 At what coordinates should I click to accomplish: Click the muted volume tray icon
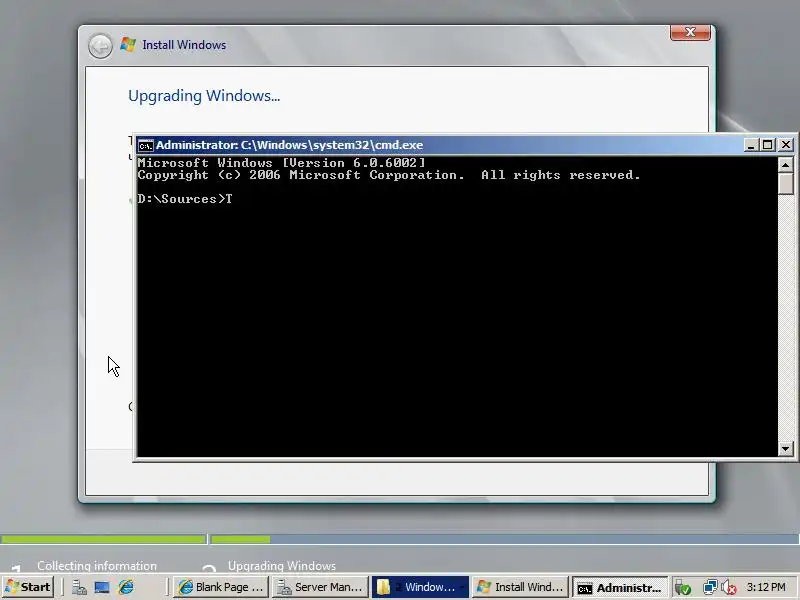pos(728,588)
